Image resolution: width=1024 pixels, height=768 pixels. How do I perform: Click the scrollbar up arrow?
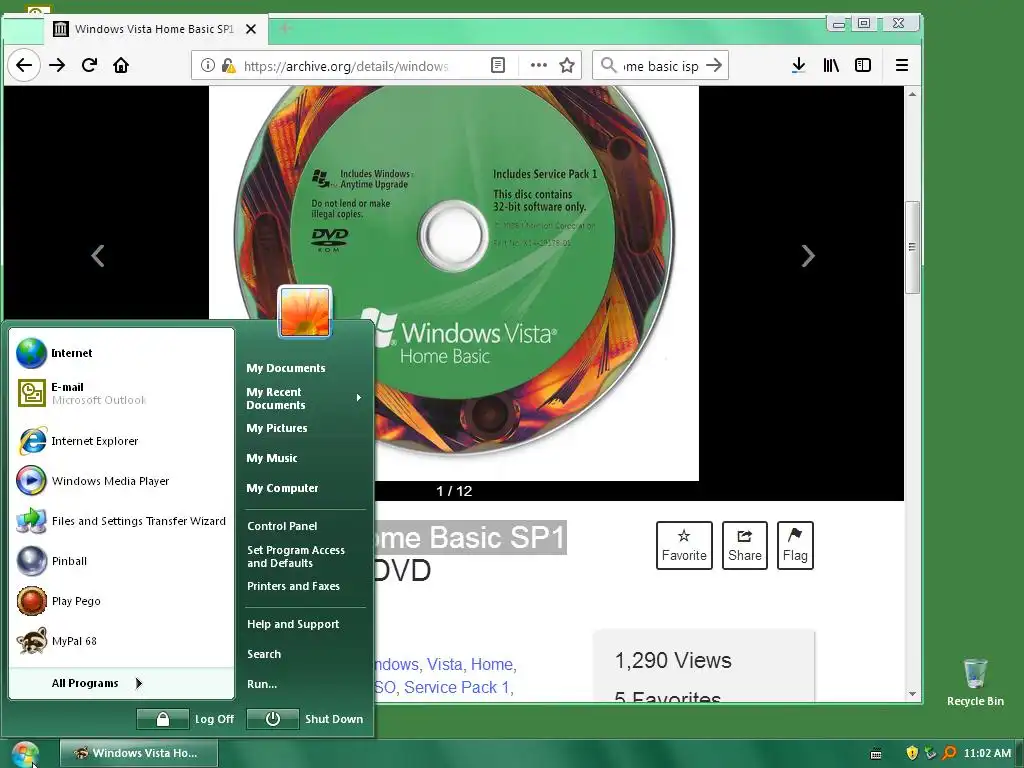[912, 94]
